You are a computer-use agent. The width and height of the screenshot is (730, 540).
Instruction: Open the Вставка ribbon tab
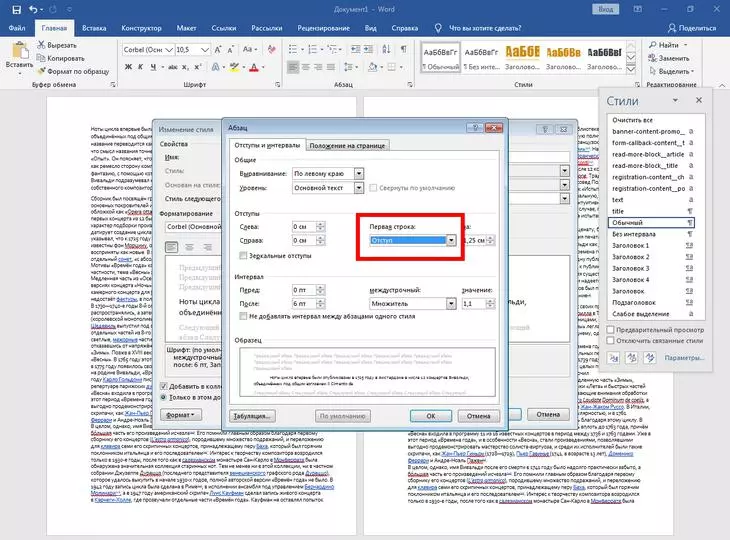(94, 29)
